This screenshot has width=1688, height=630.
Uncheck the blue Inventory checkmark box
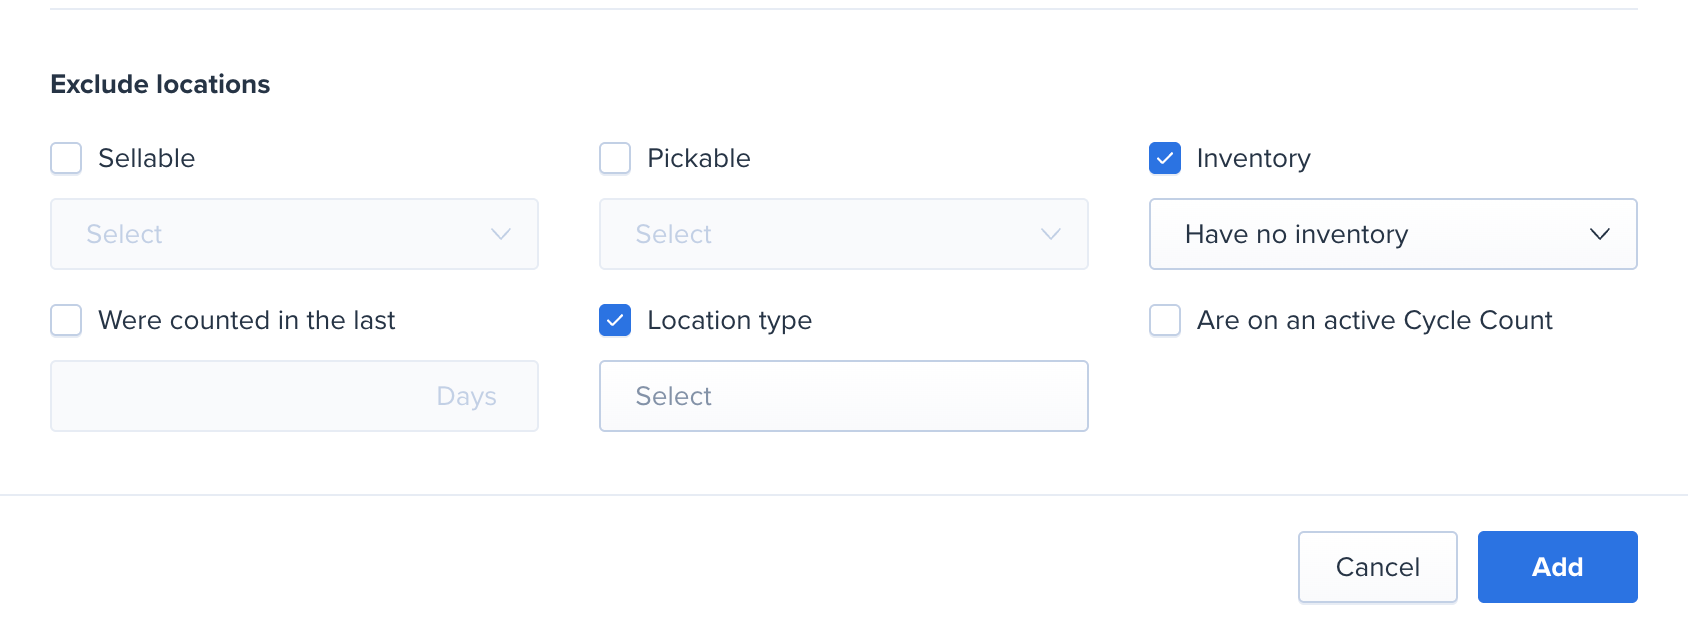point(1165,158)
